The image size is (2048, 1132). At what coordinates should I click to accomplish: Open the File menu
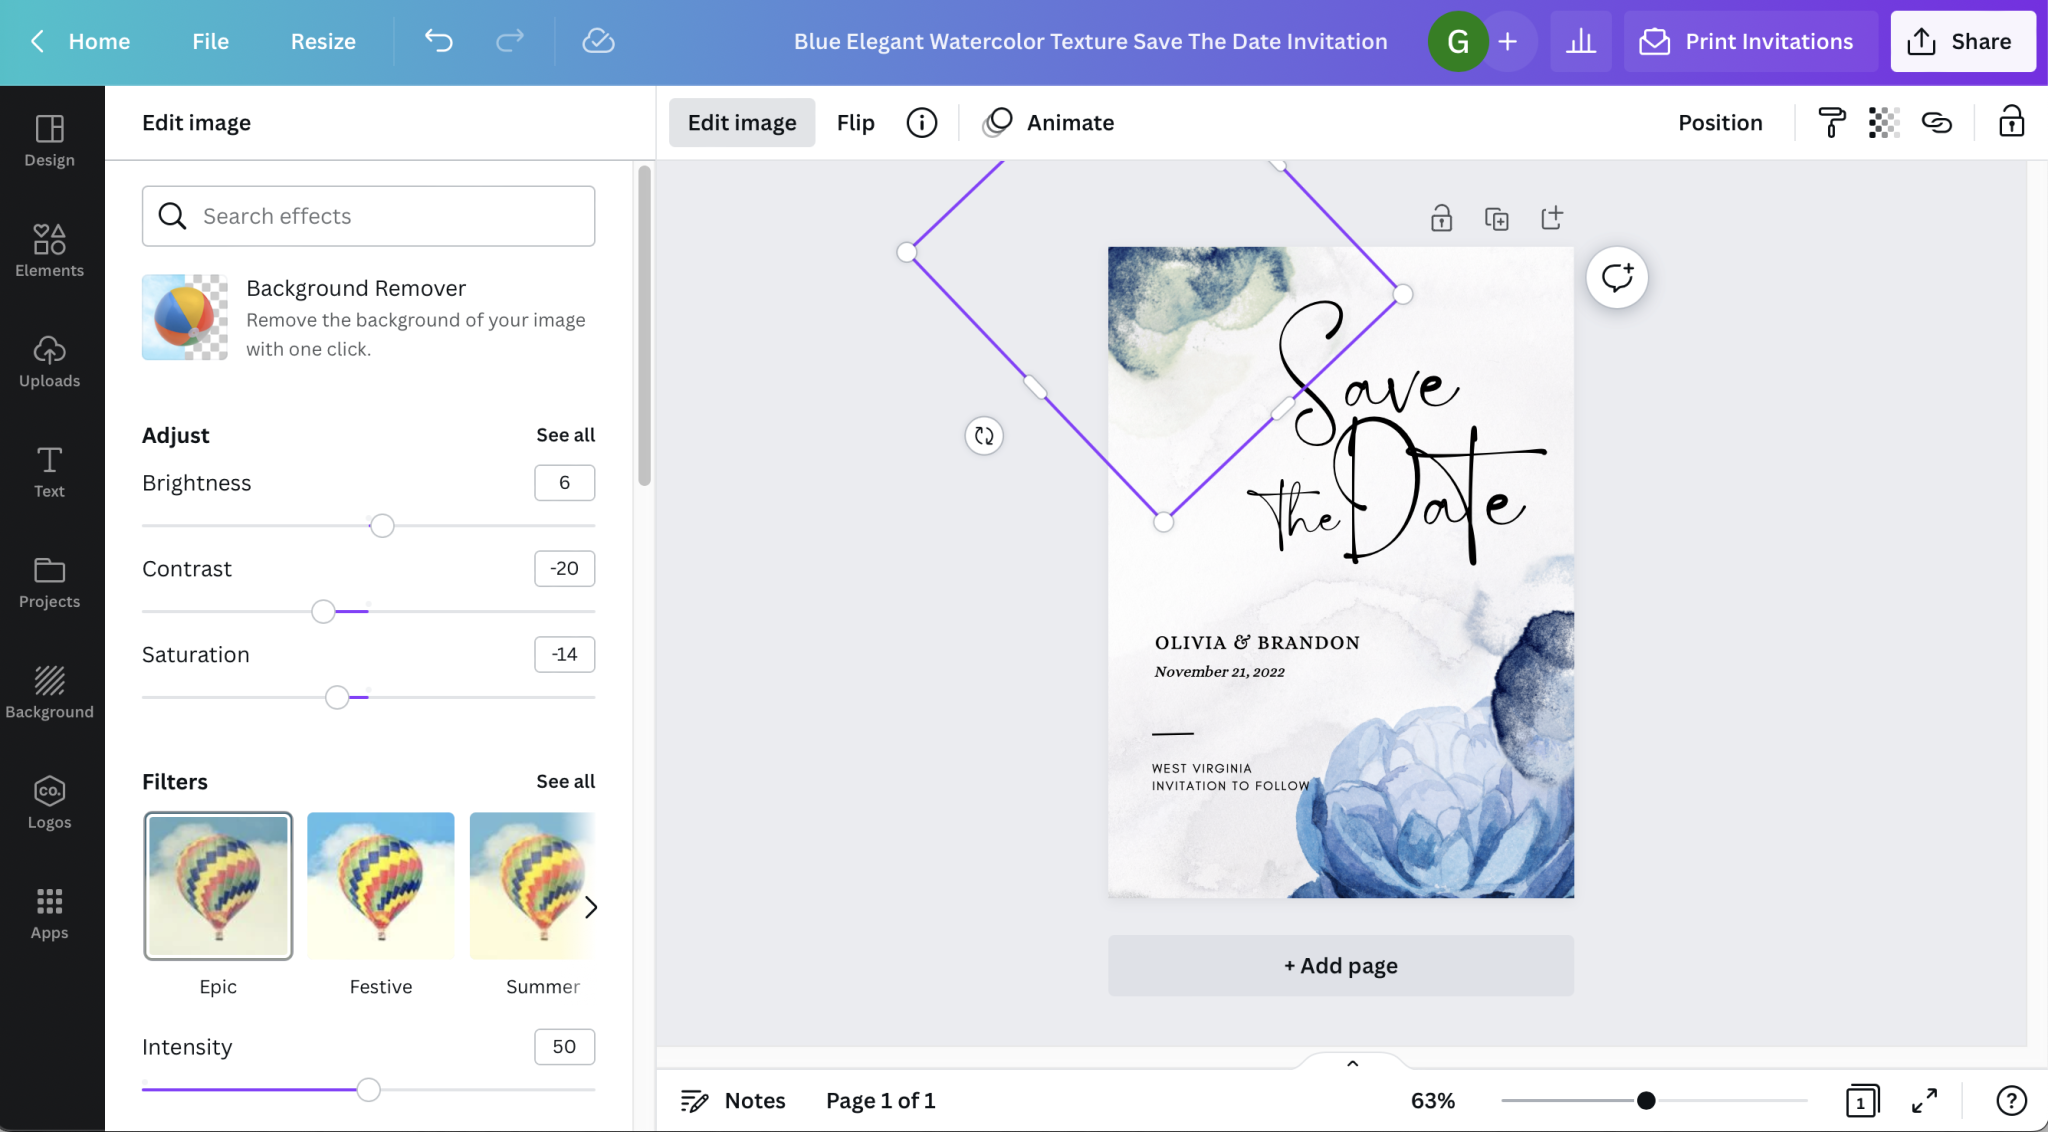(x=210, y=41)
